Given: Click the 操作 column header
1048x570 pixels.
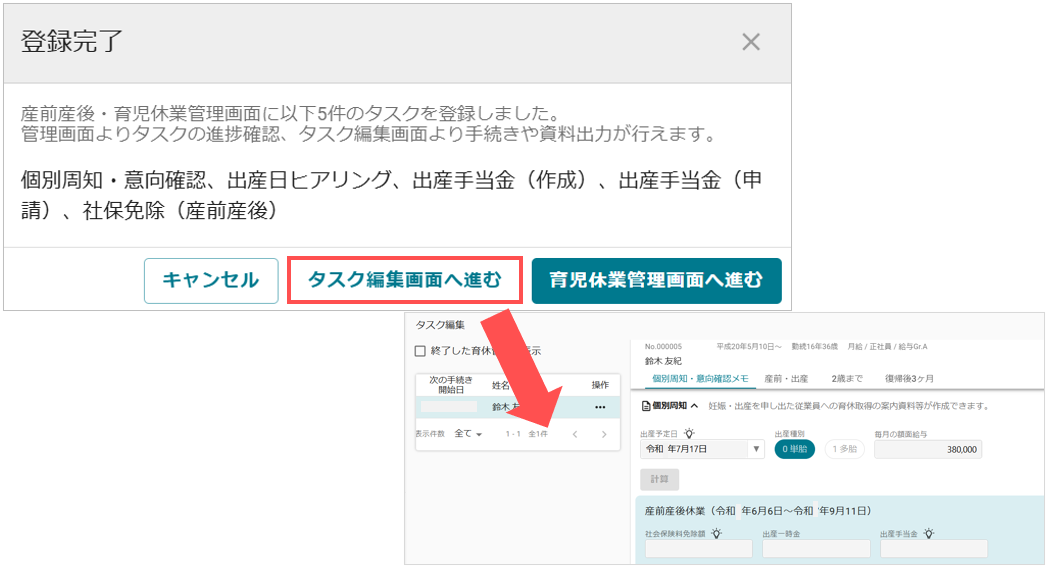Looking at the screenshot, I should click(x=600, y=385).
